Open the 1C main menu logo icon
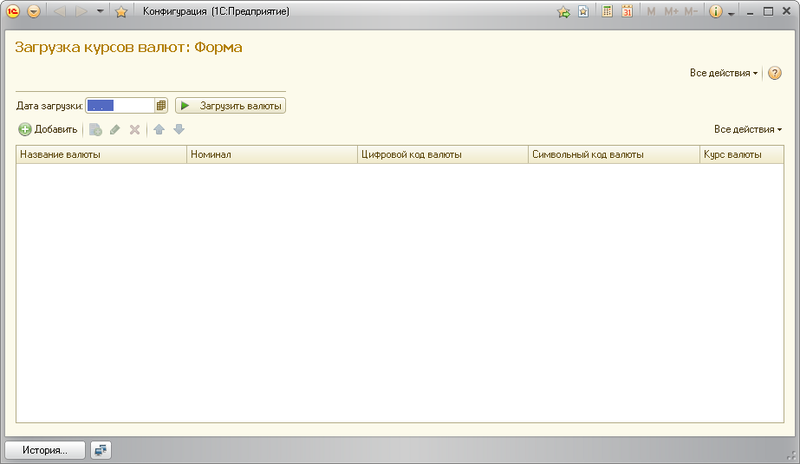This screenshot has height=464, width=800. coord(13,11)
